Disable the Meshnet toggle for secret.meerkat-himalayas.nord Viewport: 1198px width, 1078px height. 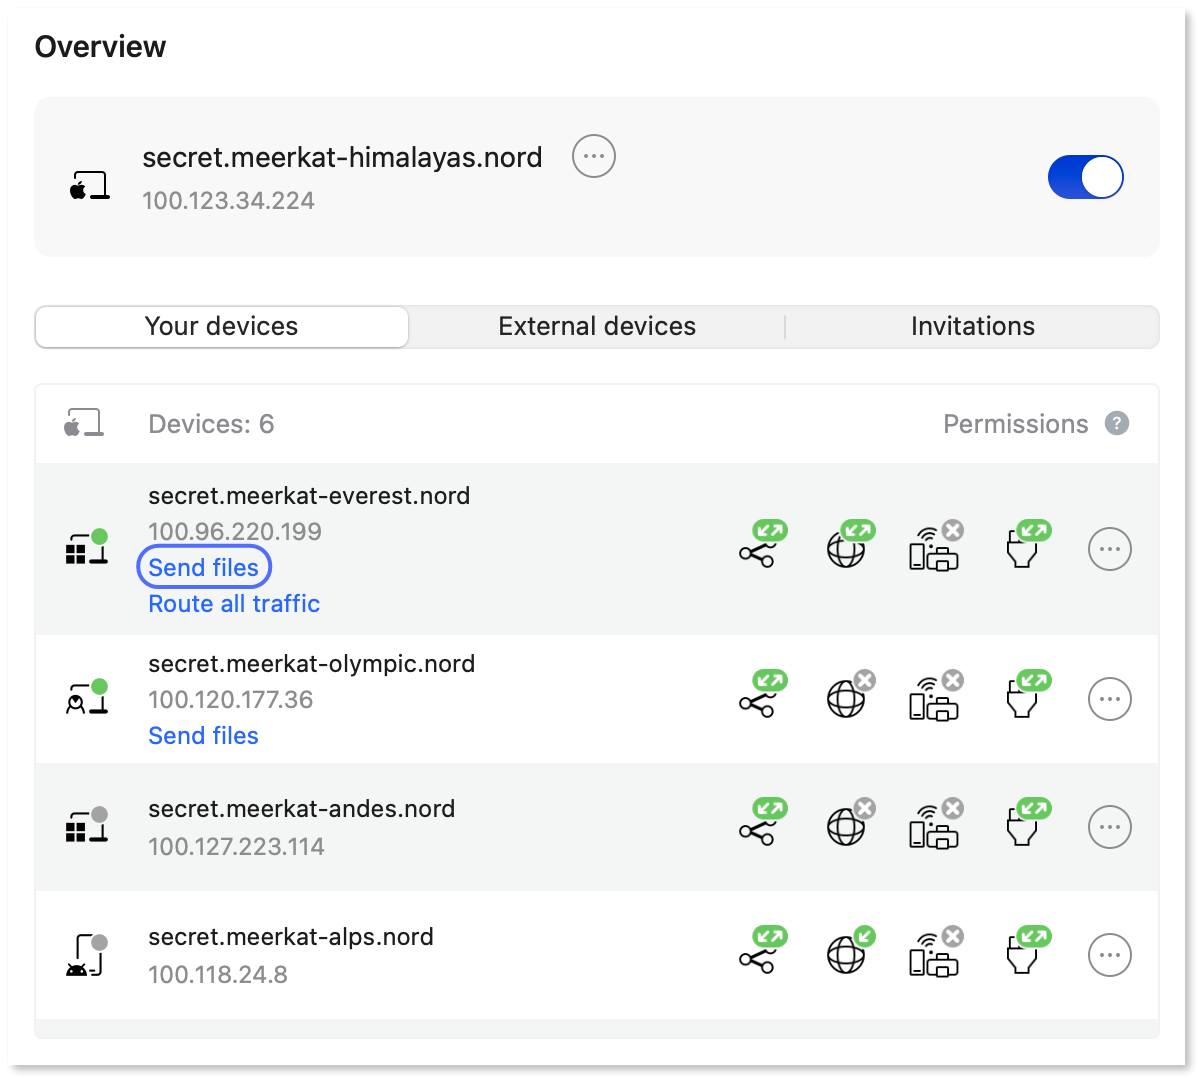coord(1086,177)
